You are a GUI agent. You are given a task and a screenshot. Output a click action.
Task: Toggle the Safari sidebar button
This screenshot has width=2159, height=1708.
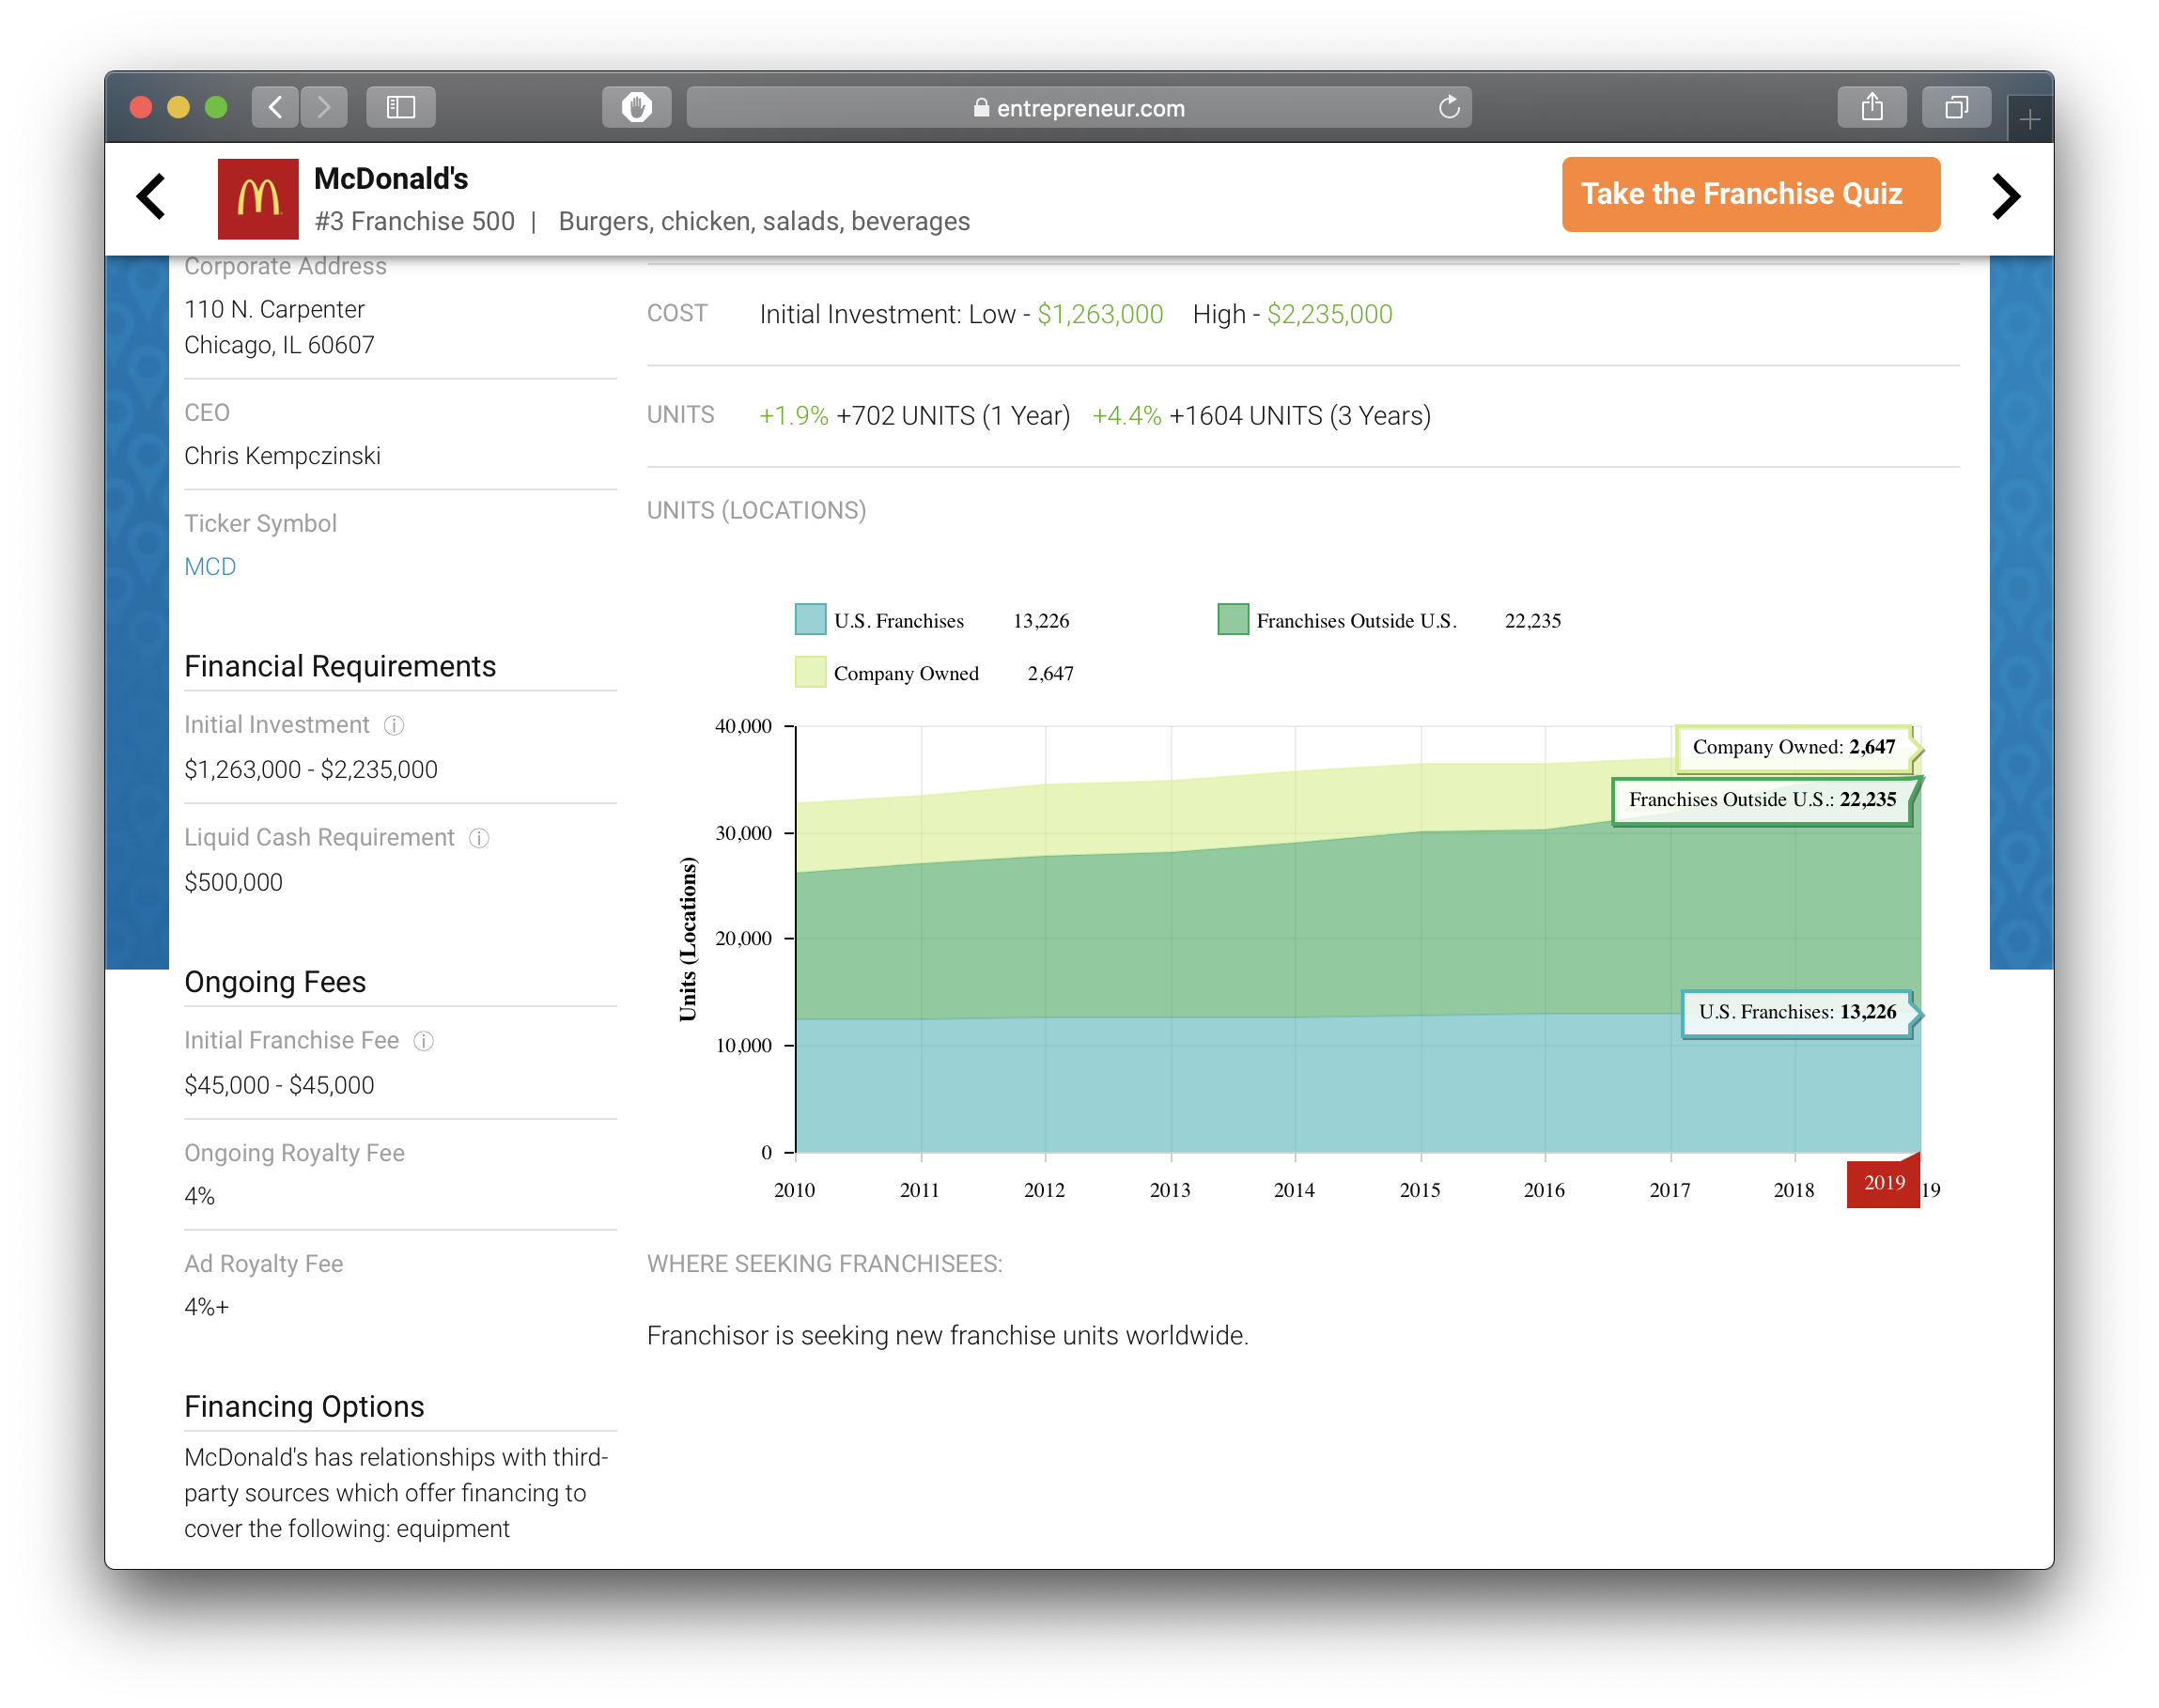400,107
